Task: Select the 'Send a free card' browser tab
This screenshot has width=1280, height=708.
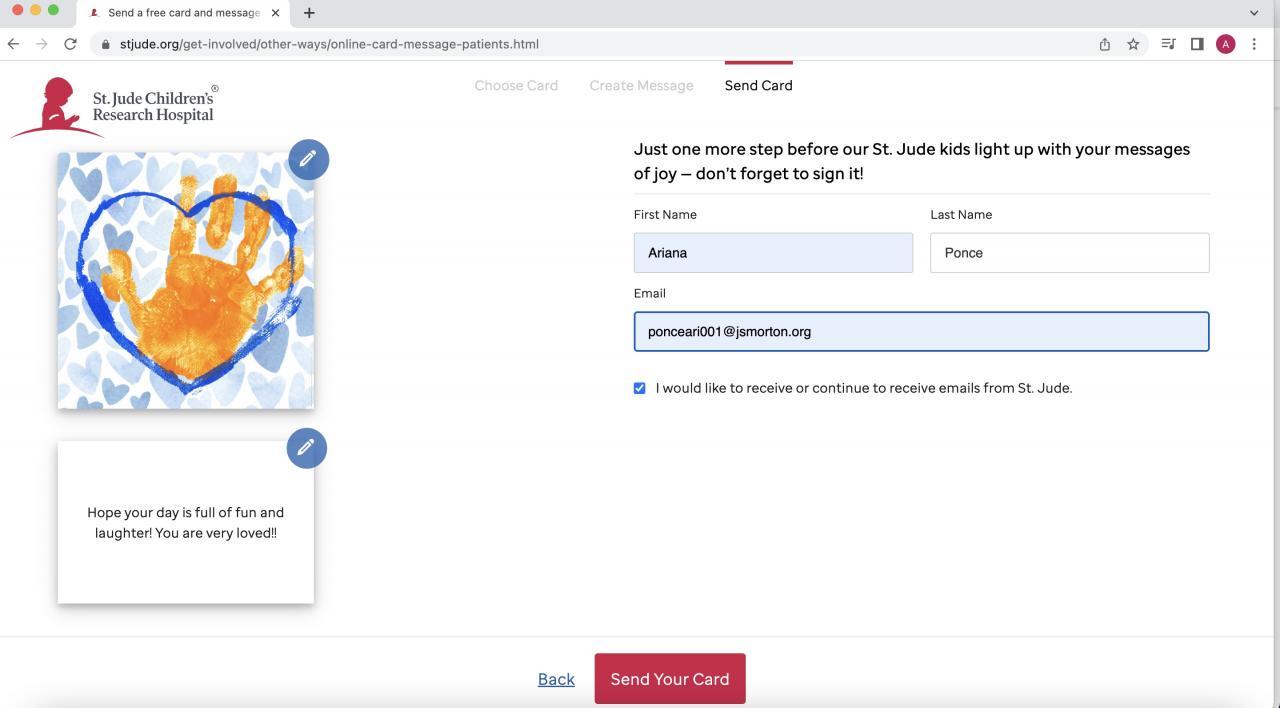Action: pos(183,13)
